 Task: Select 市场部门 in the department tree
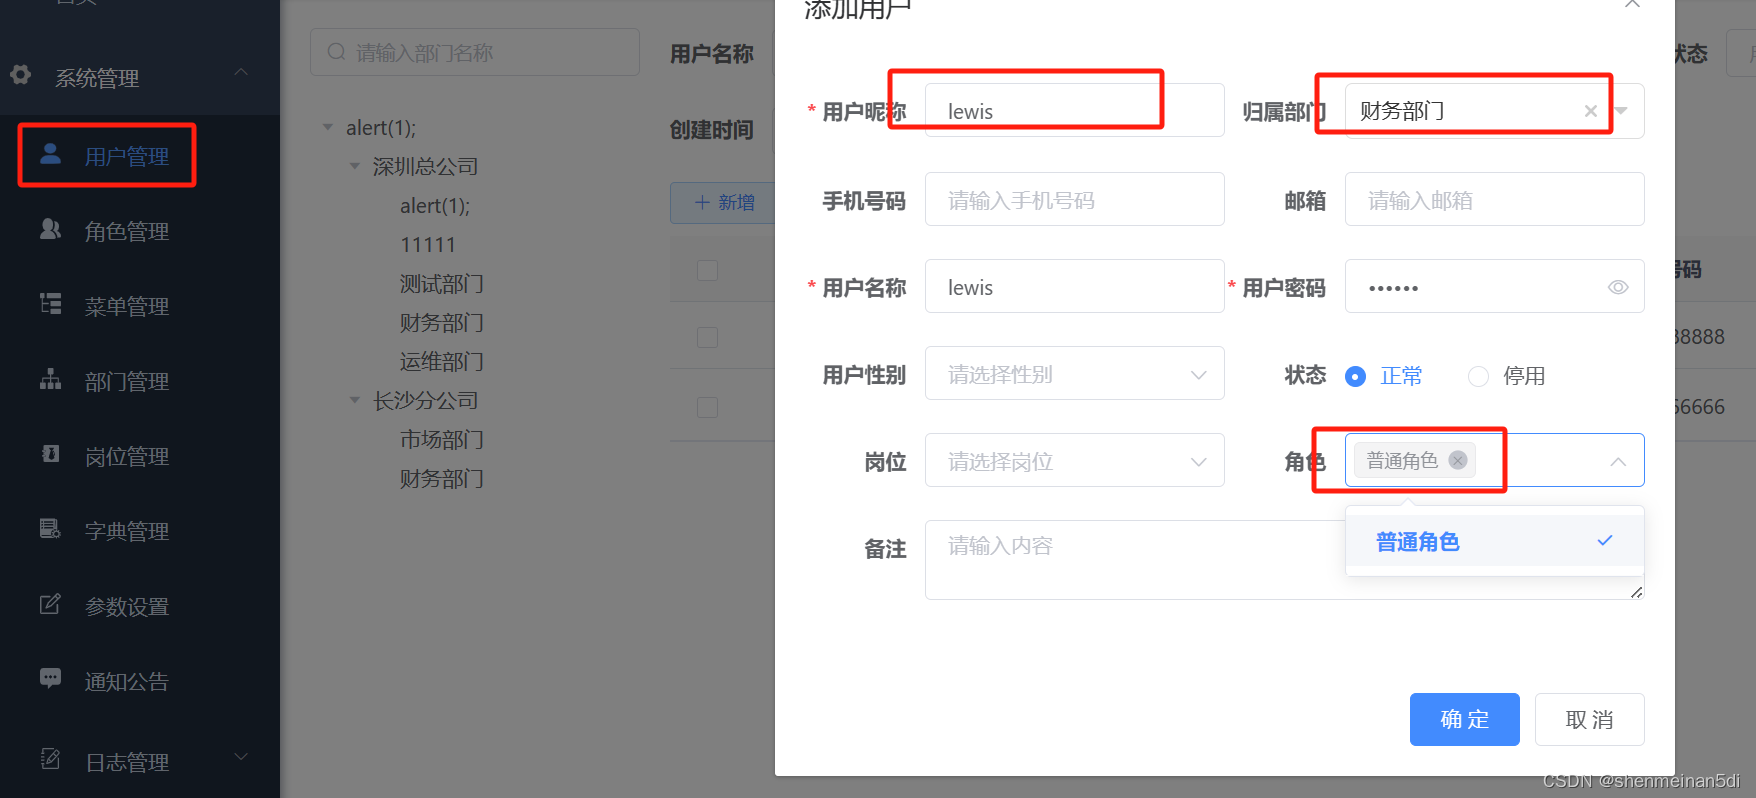(x=442, y=440)
